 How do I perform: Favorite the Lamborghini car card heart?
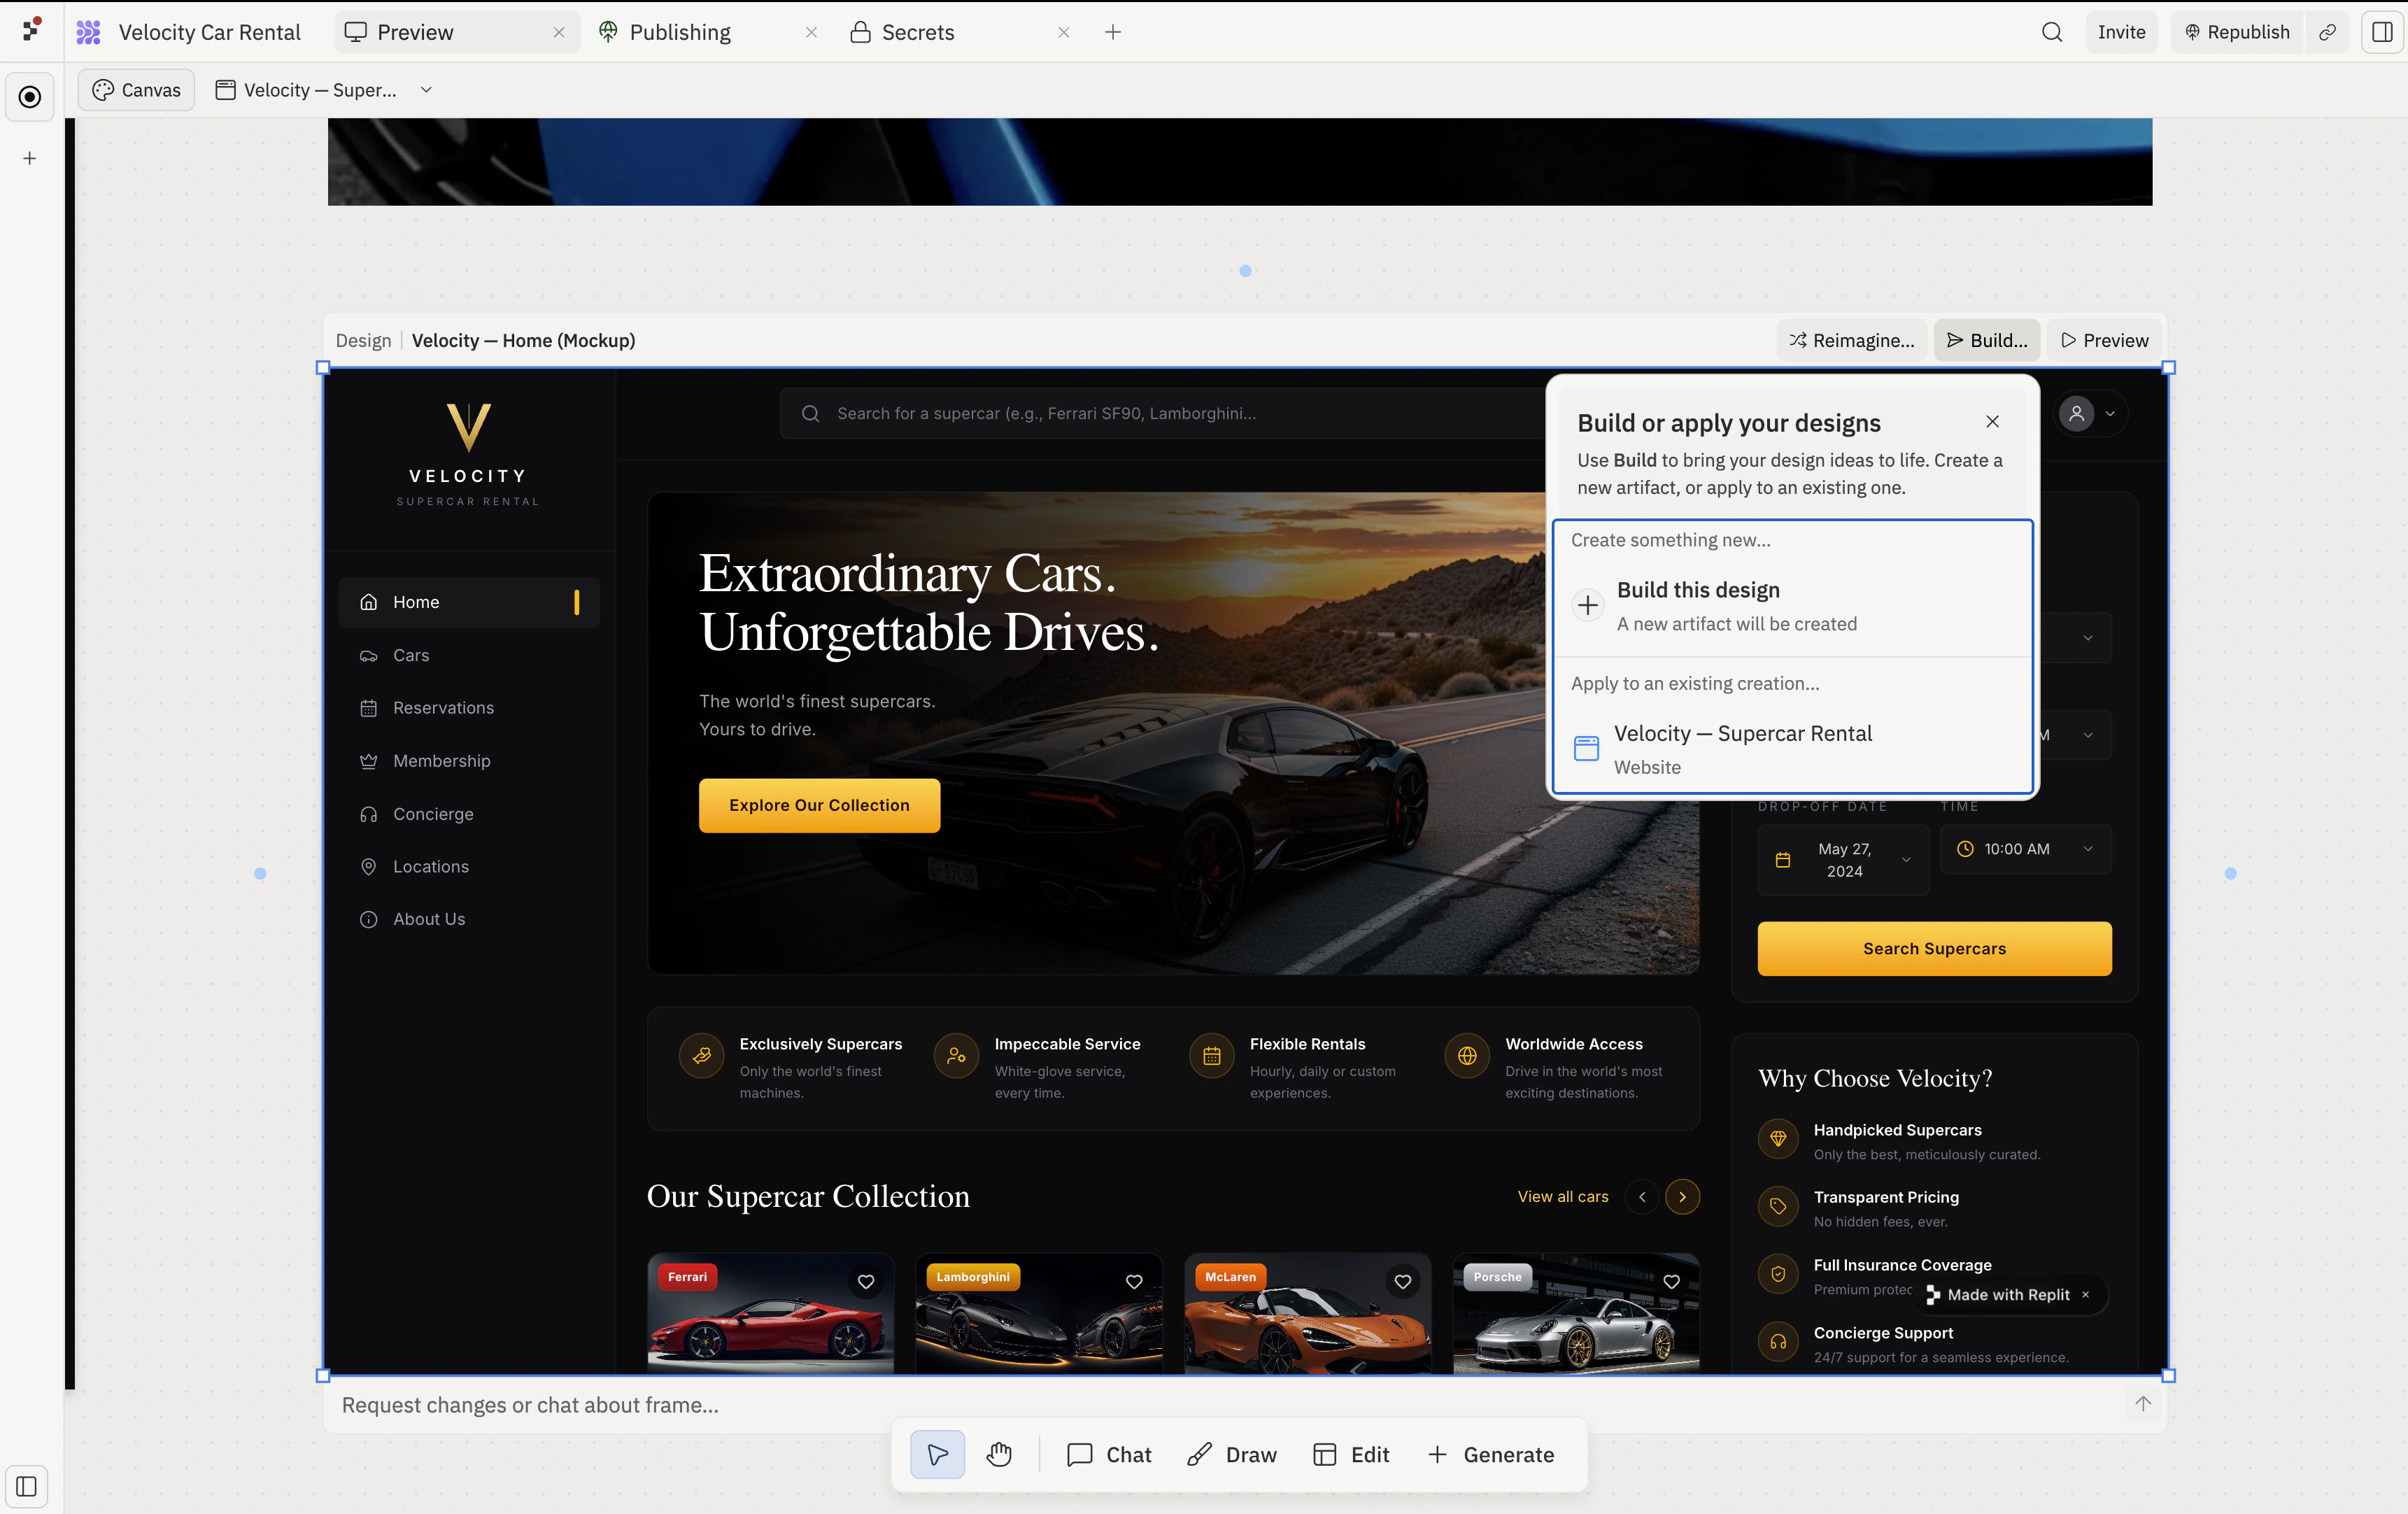coord(1134,1281)
